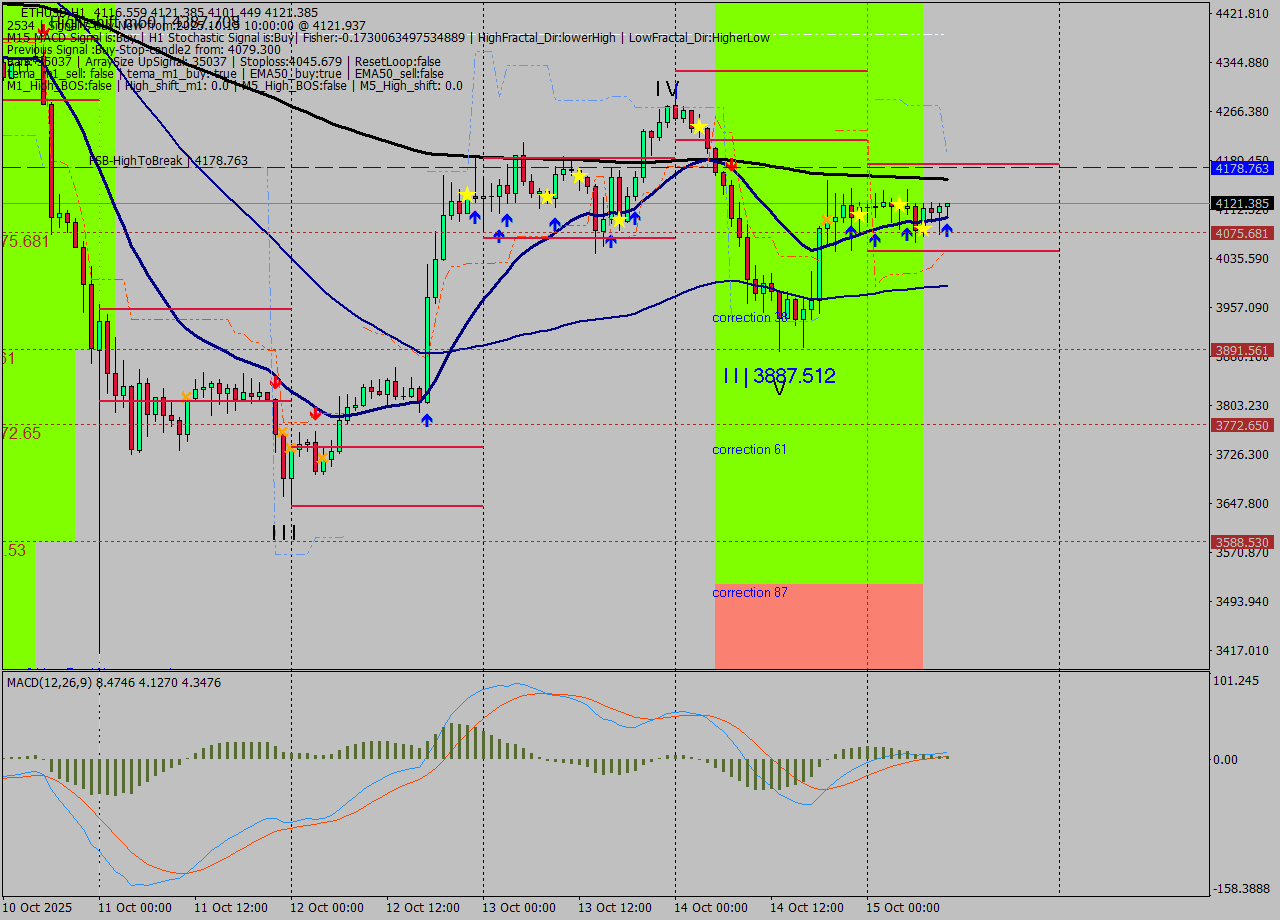Viewport: 1280px width, 920px height.
Task: Select a yellow star marker on the 14 Oct recovery
Action: 899,204
